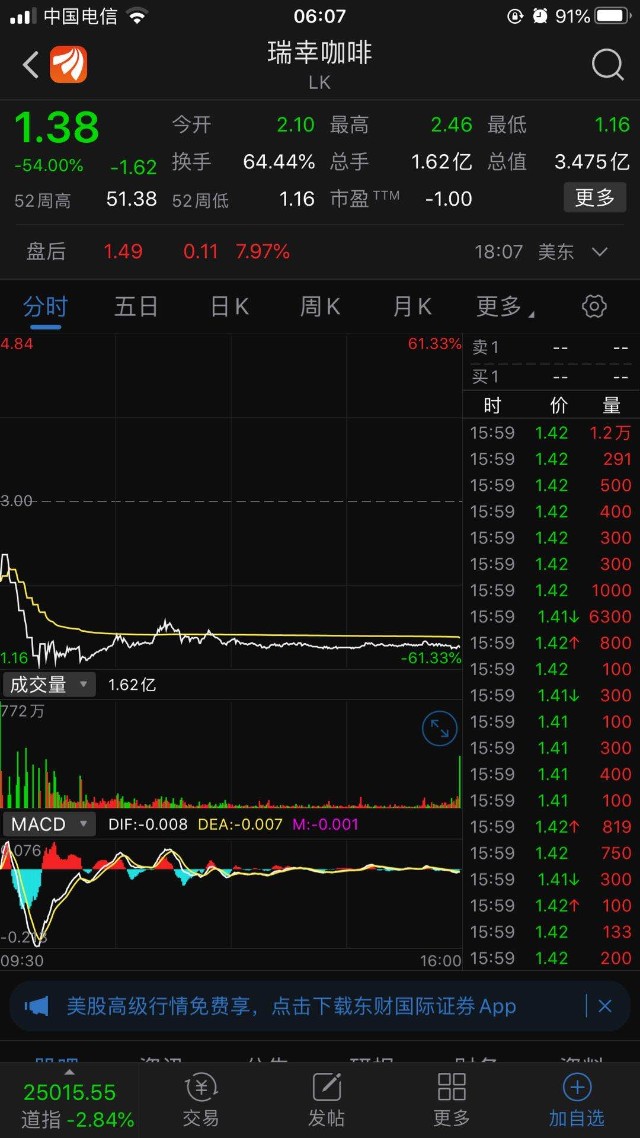Tap the megaphone icon in banner
Image resolution: width=640 pixels, height=1138 pixels.
[x=36, y=1006]
